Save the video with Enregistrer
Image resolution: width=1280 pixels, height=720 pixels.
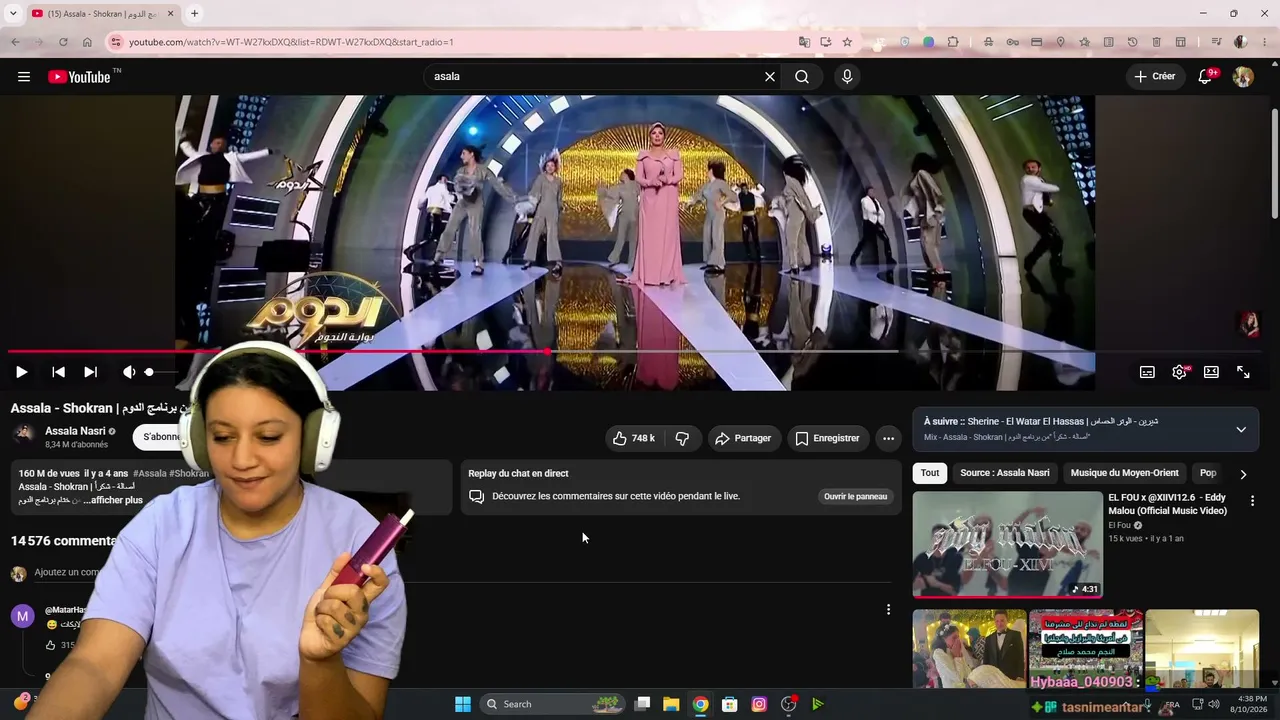click(x=827, y=438)
